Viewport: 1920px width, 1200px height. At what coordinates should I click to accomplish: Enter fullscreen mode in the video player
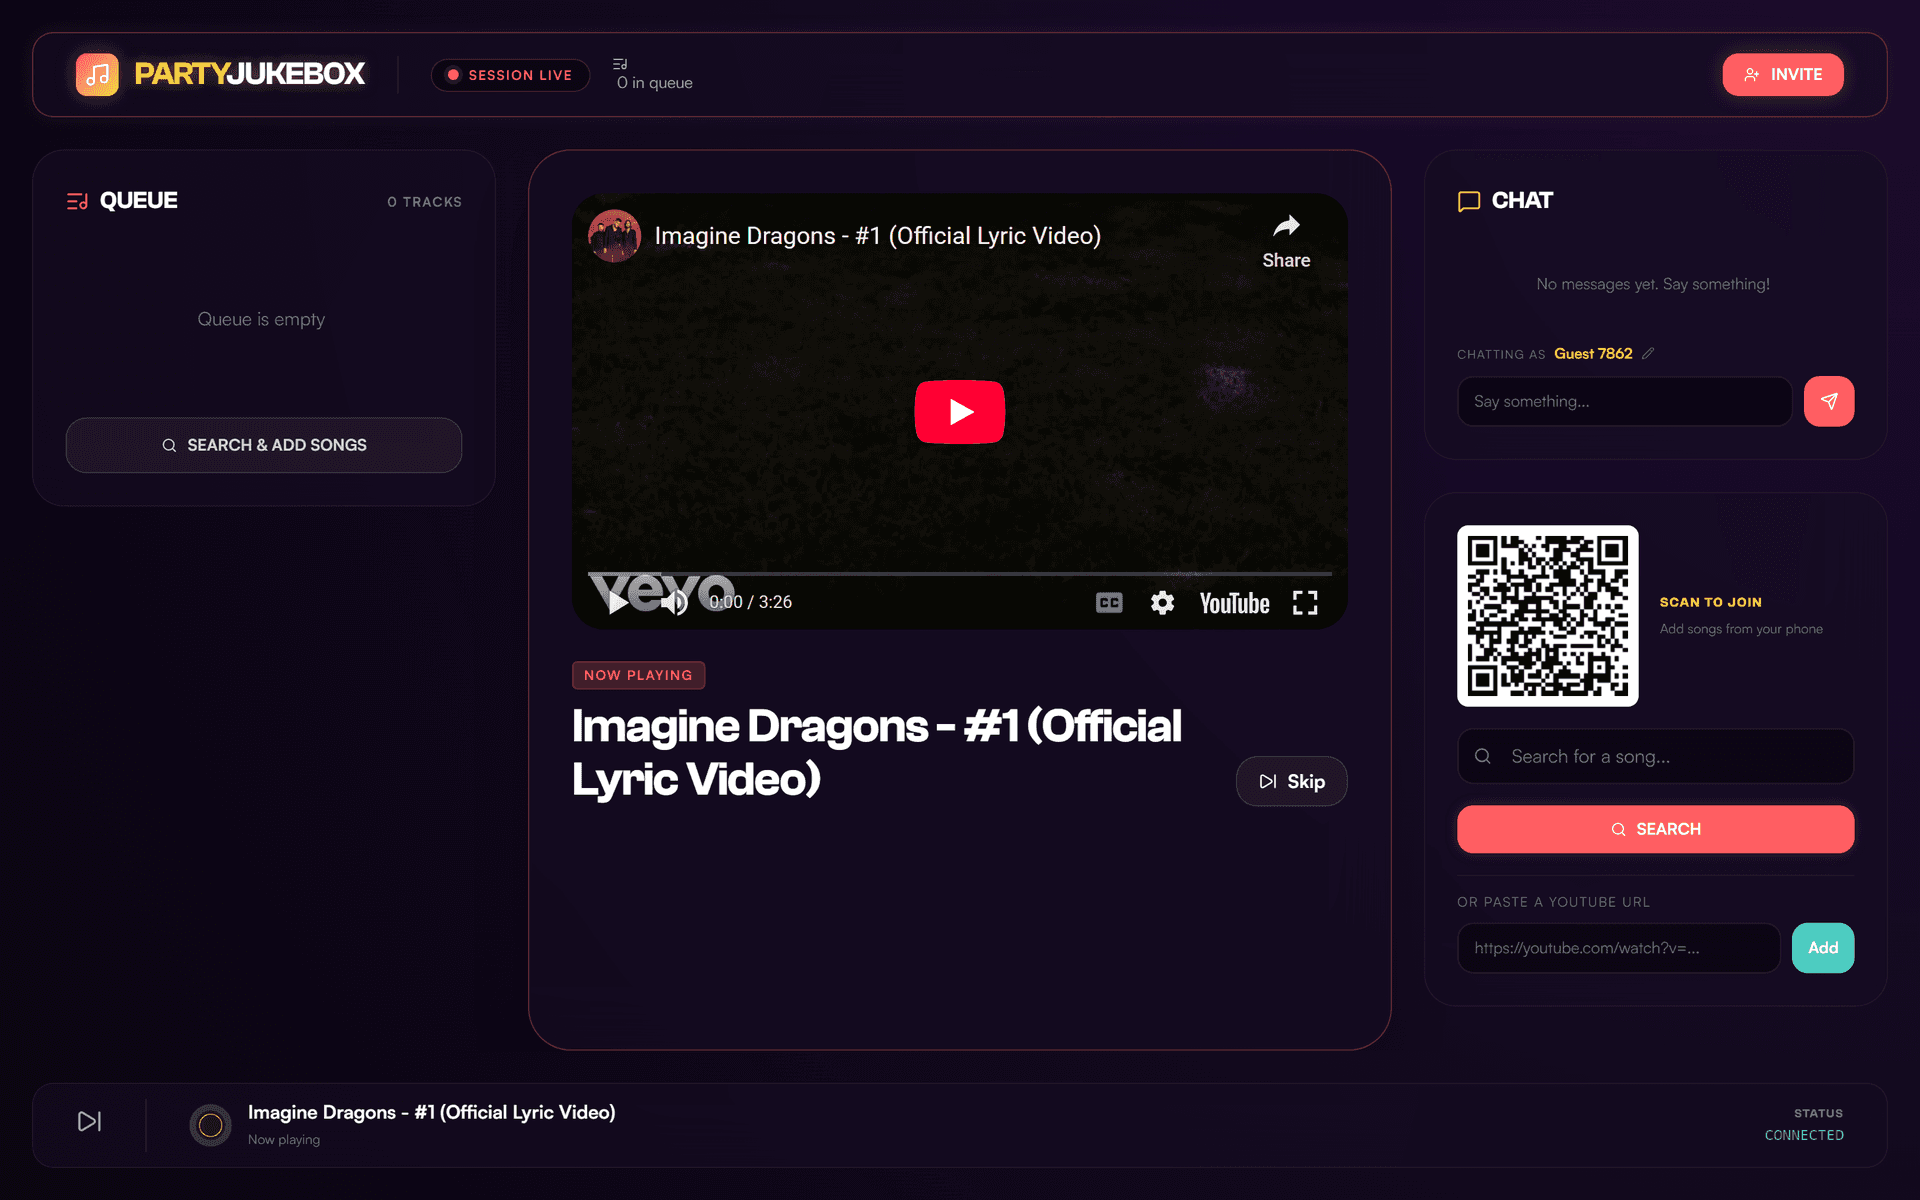1304,602
